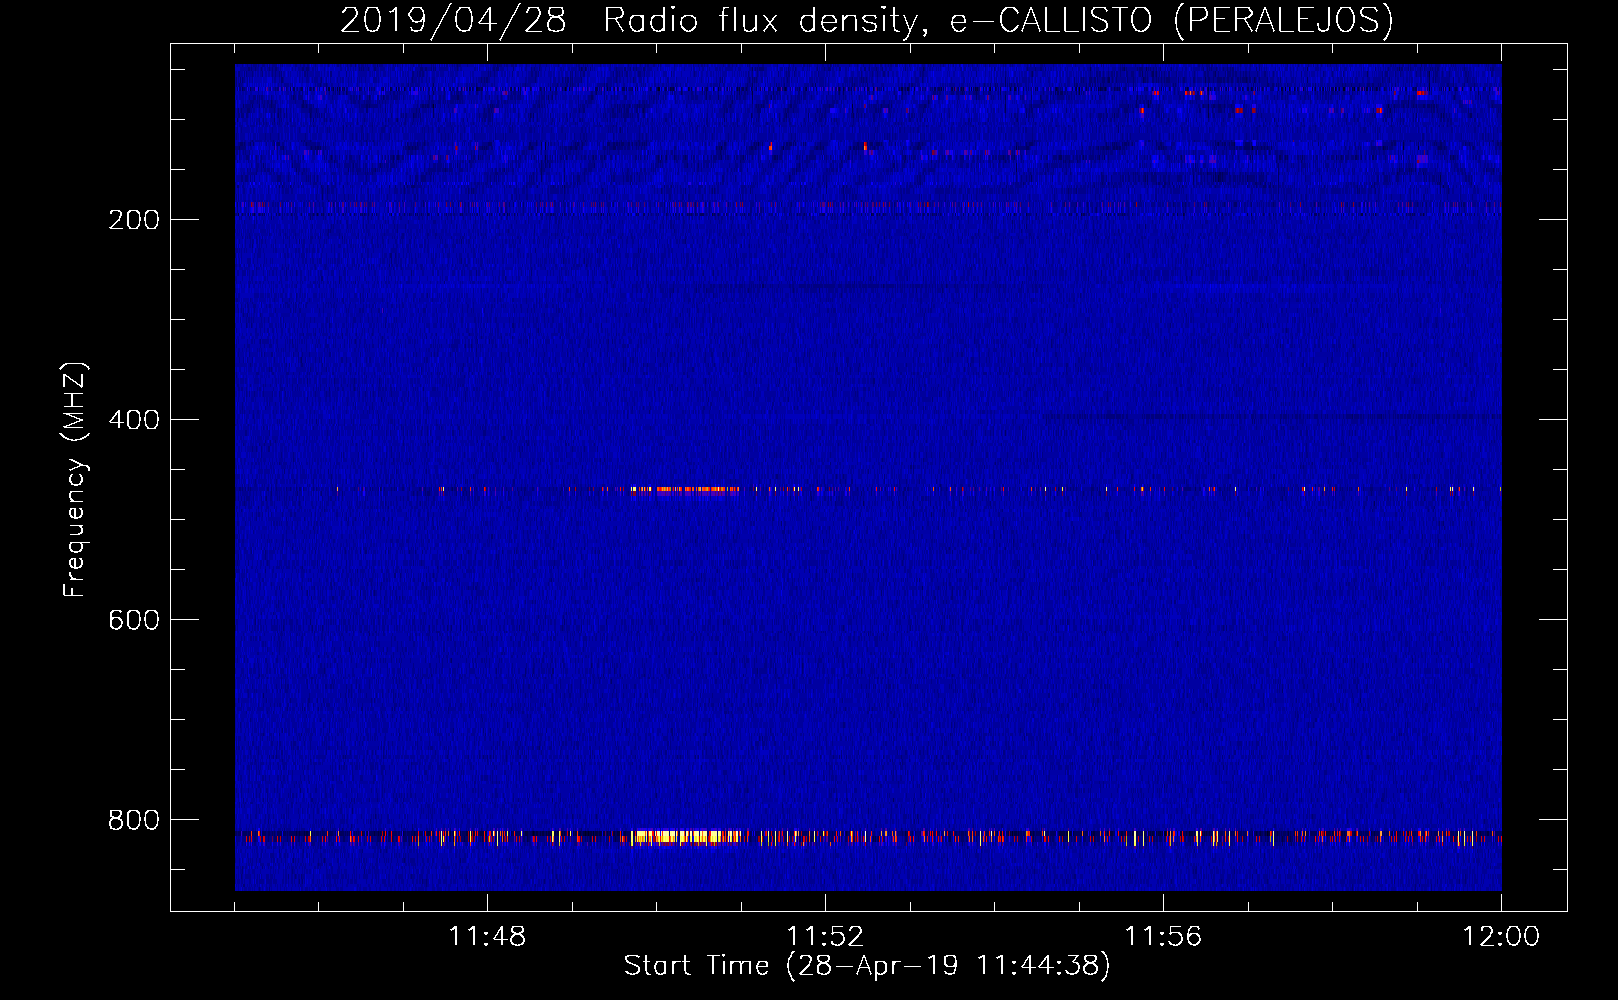This screenshot has height=1000, width=1618.
Task: Click the 11:48 time tick label
Action: coord(487,937)
